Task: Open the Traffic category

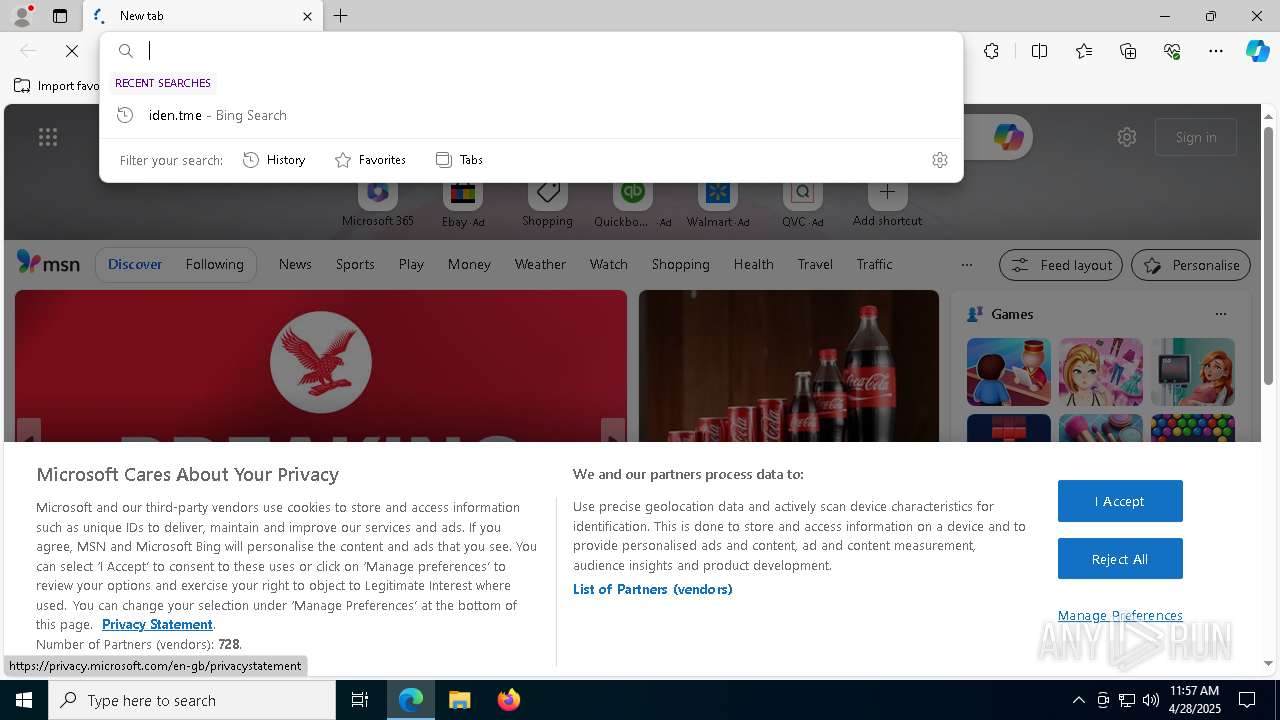Action: (874, 264)
